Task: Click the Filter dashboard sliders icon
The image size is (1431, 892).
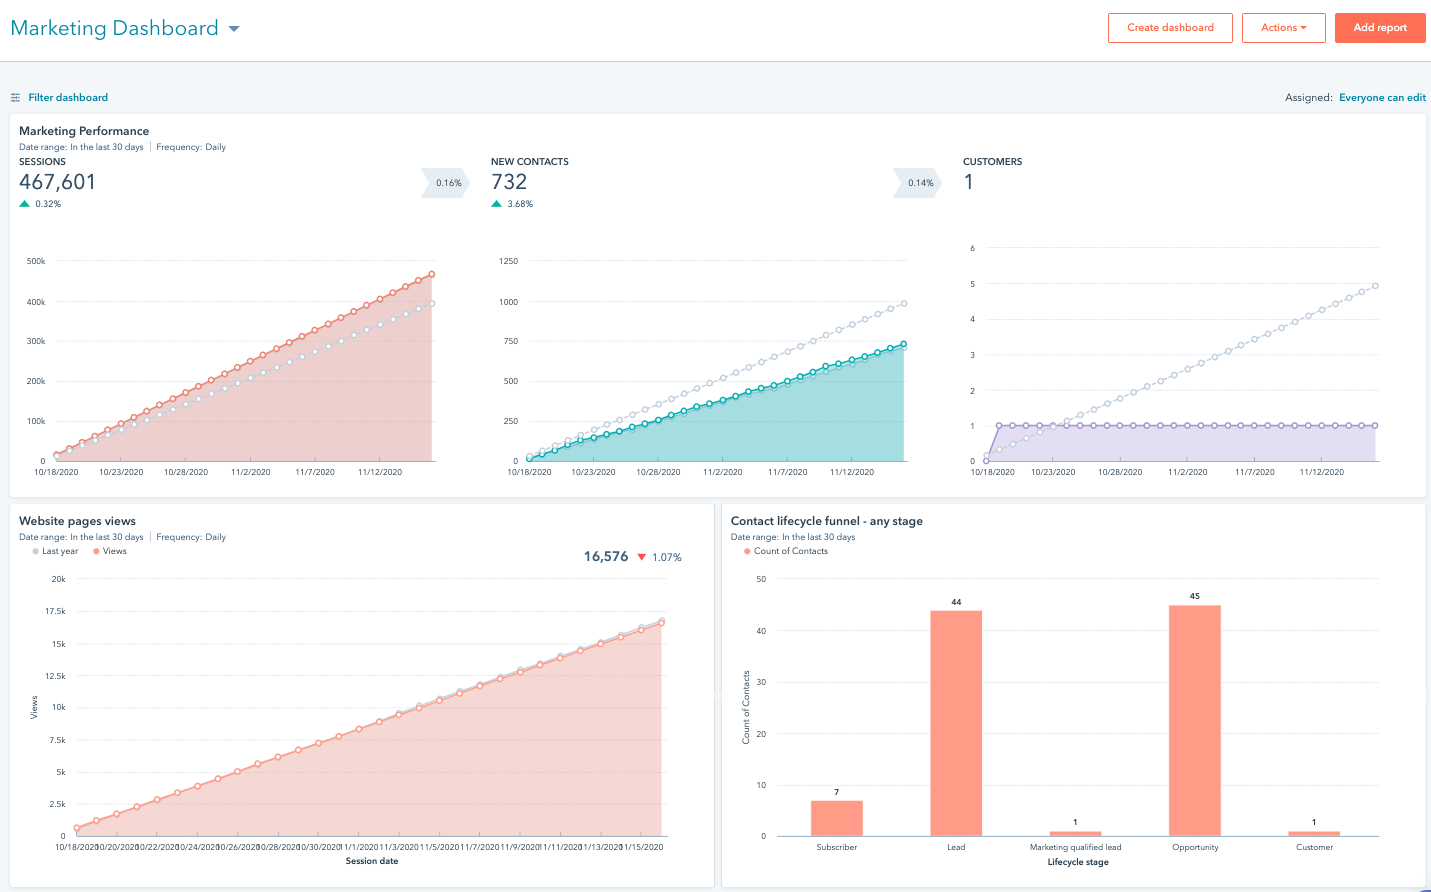Action: pyautogui.click(x=15, y=97)
